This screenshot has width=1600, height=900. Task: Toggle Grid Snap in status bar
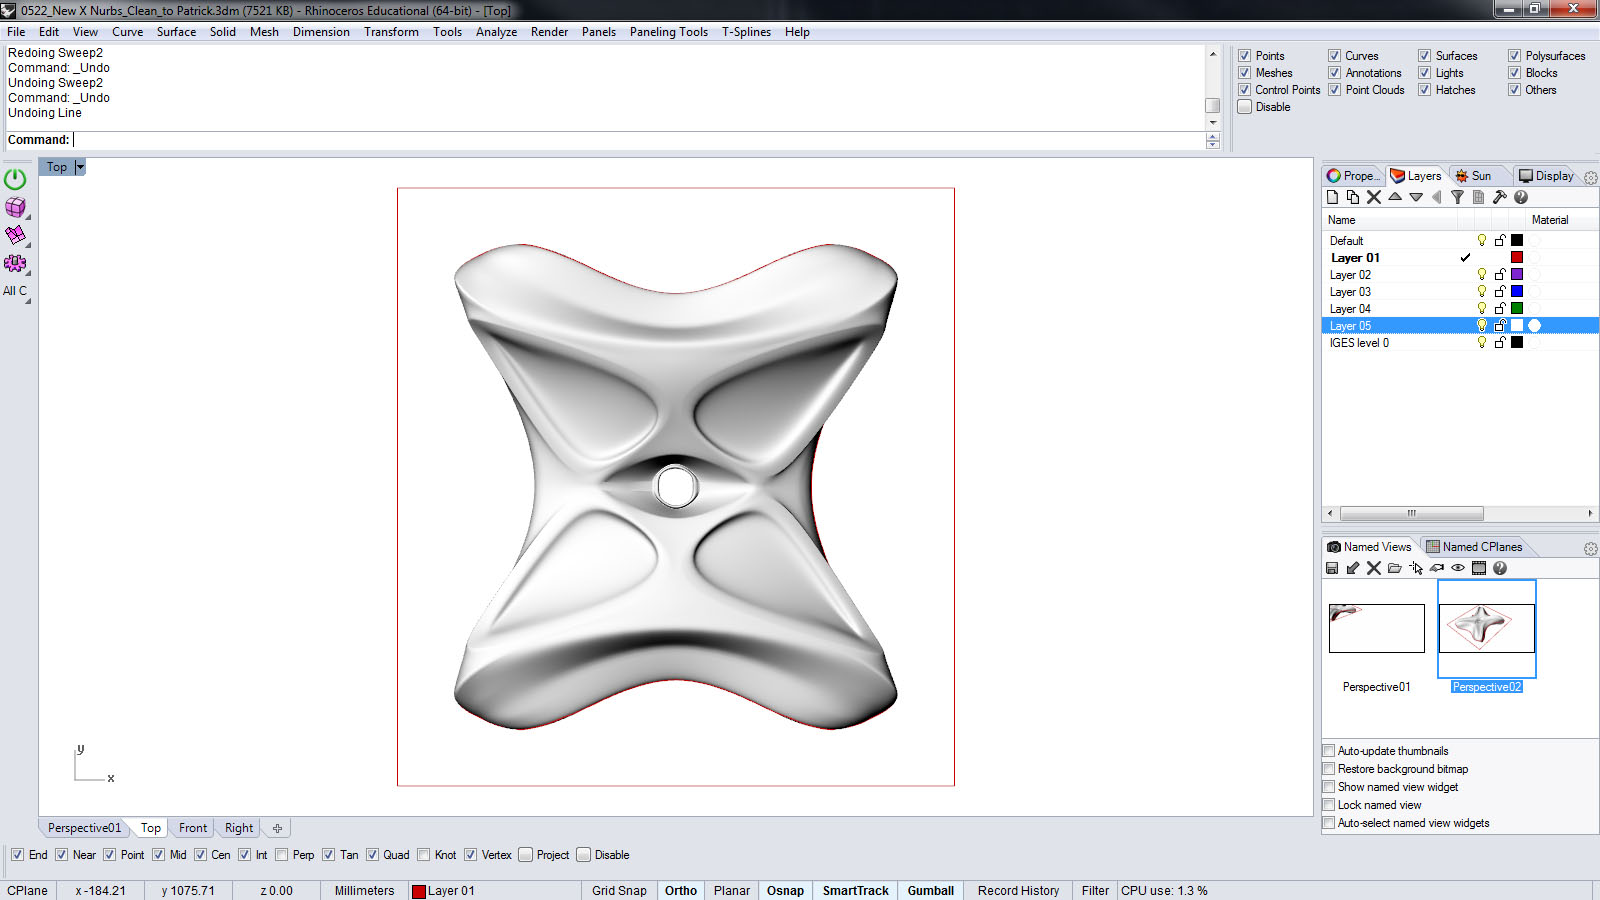[x=619, y=891]
